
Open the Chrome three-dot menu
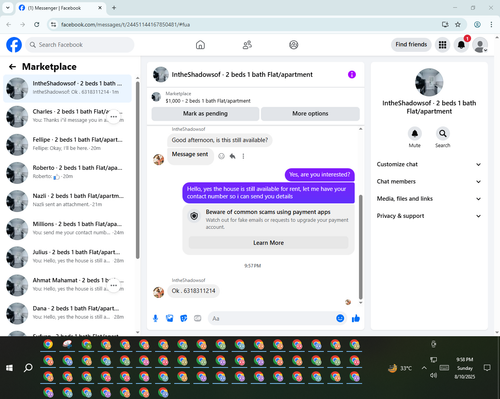(491, 24)
